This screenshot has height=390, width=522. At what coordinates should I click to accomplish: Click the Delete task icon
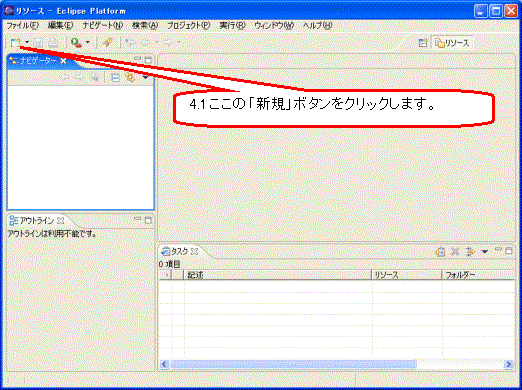click(x=455, y=252)
